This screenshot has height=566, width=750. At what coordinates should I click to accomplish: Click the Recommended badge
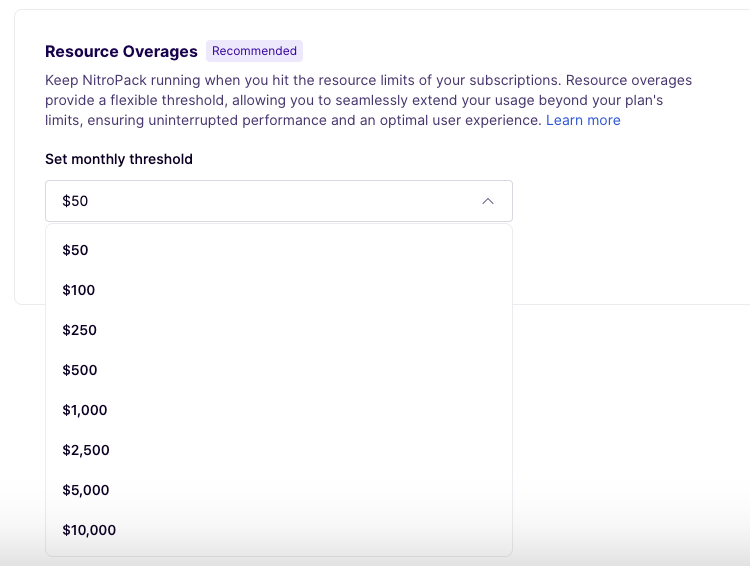254,51
